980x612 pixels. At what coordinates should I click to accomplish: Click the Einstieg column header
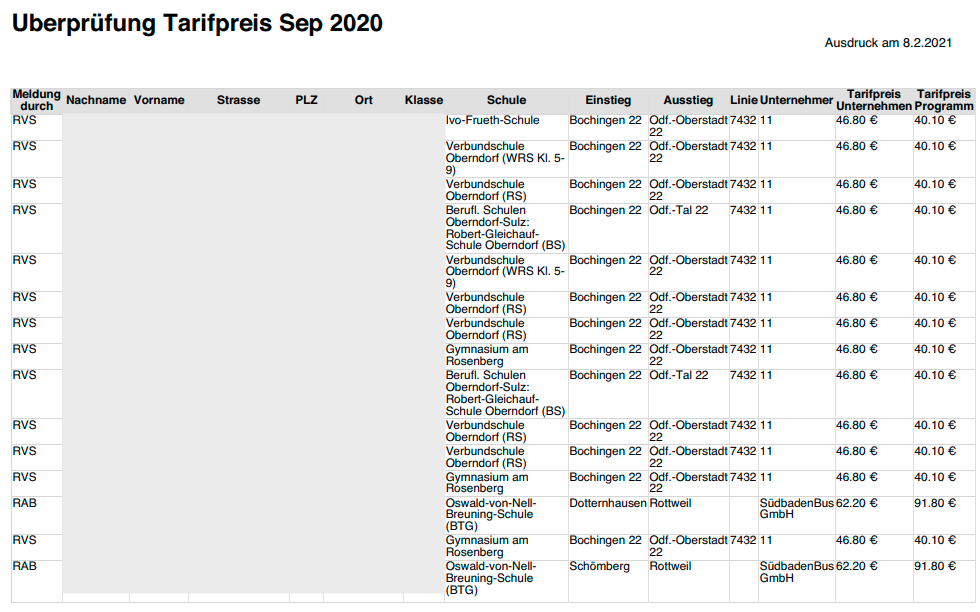tap(608, 100)
